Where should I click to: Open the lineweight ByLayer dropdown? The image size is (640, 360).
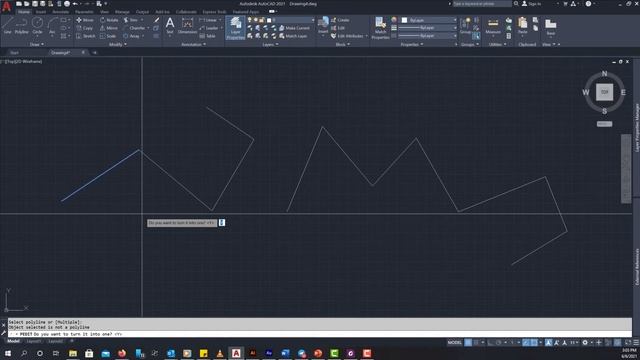point(427,28)
